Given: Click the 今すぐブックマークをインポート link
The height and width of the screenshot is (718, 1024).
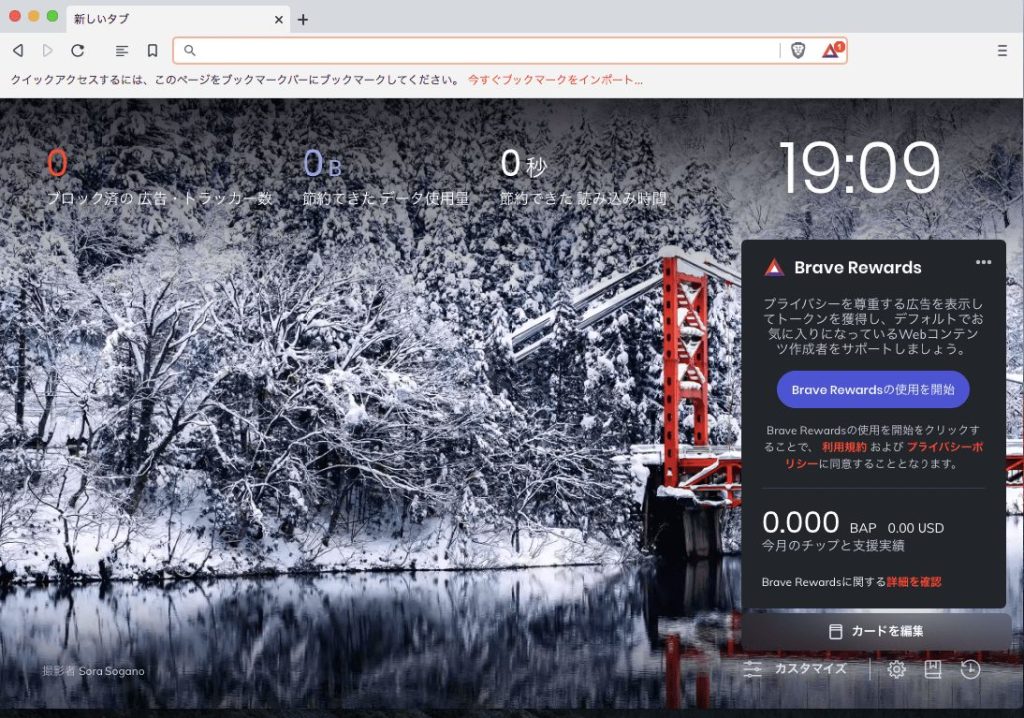Looking at the screenshot, I should (555, 80).
